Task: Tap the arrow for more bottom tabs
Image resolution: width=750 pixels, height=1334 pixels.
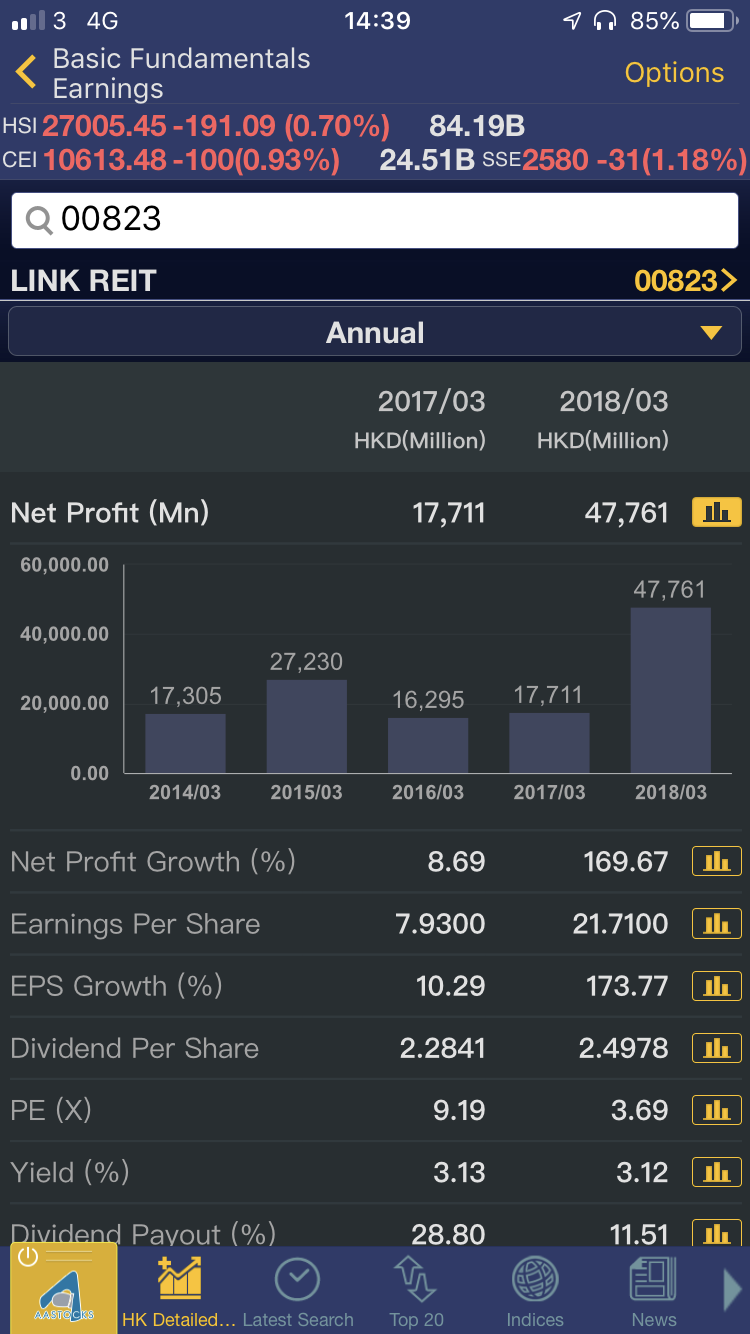Action: click(x=732, y=1290)
